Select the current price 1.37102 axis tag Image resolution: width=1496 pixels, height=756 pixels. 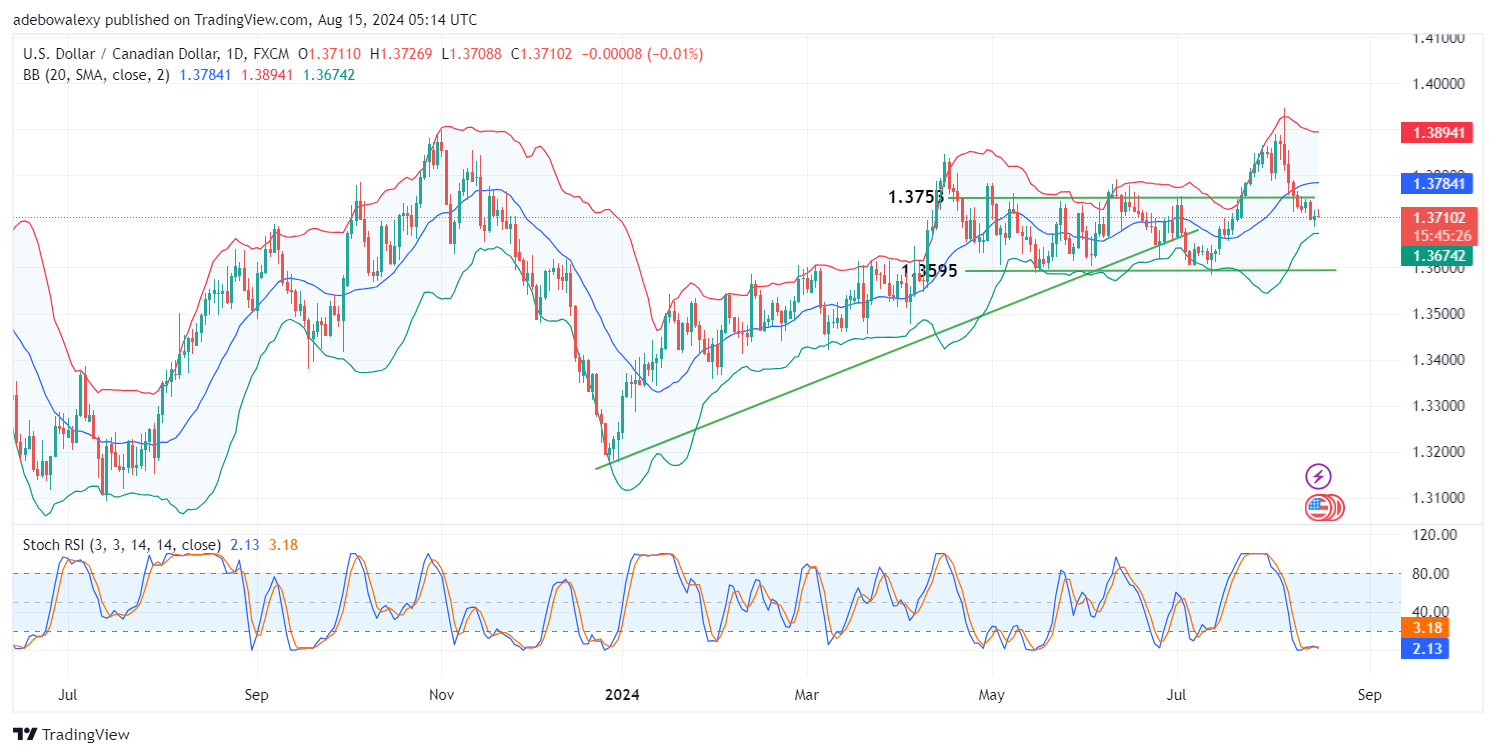coord(1440,218)
